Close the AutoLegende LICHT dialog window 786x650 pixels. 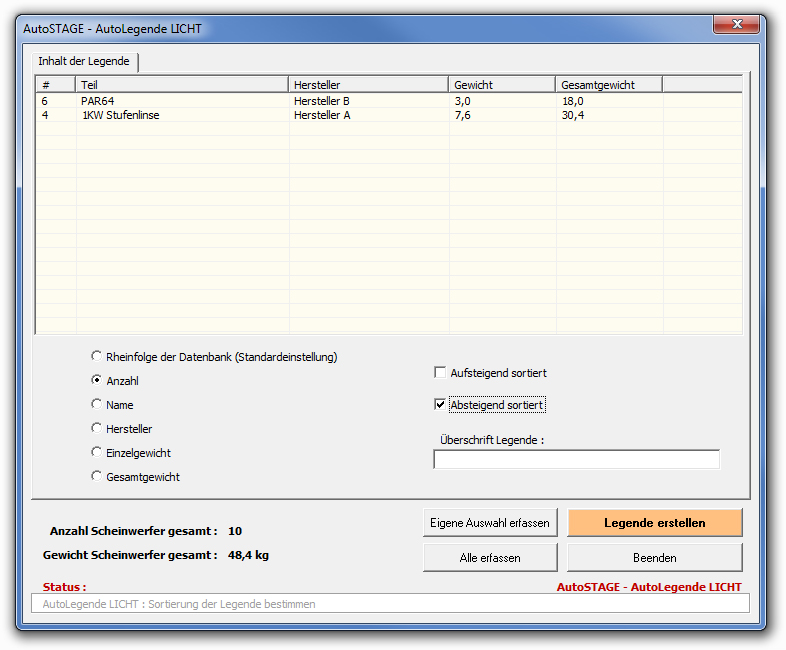739,25
